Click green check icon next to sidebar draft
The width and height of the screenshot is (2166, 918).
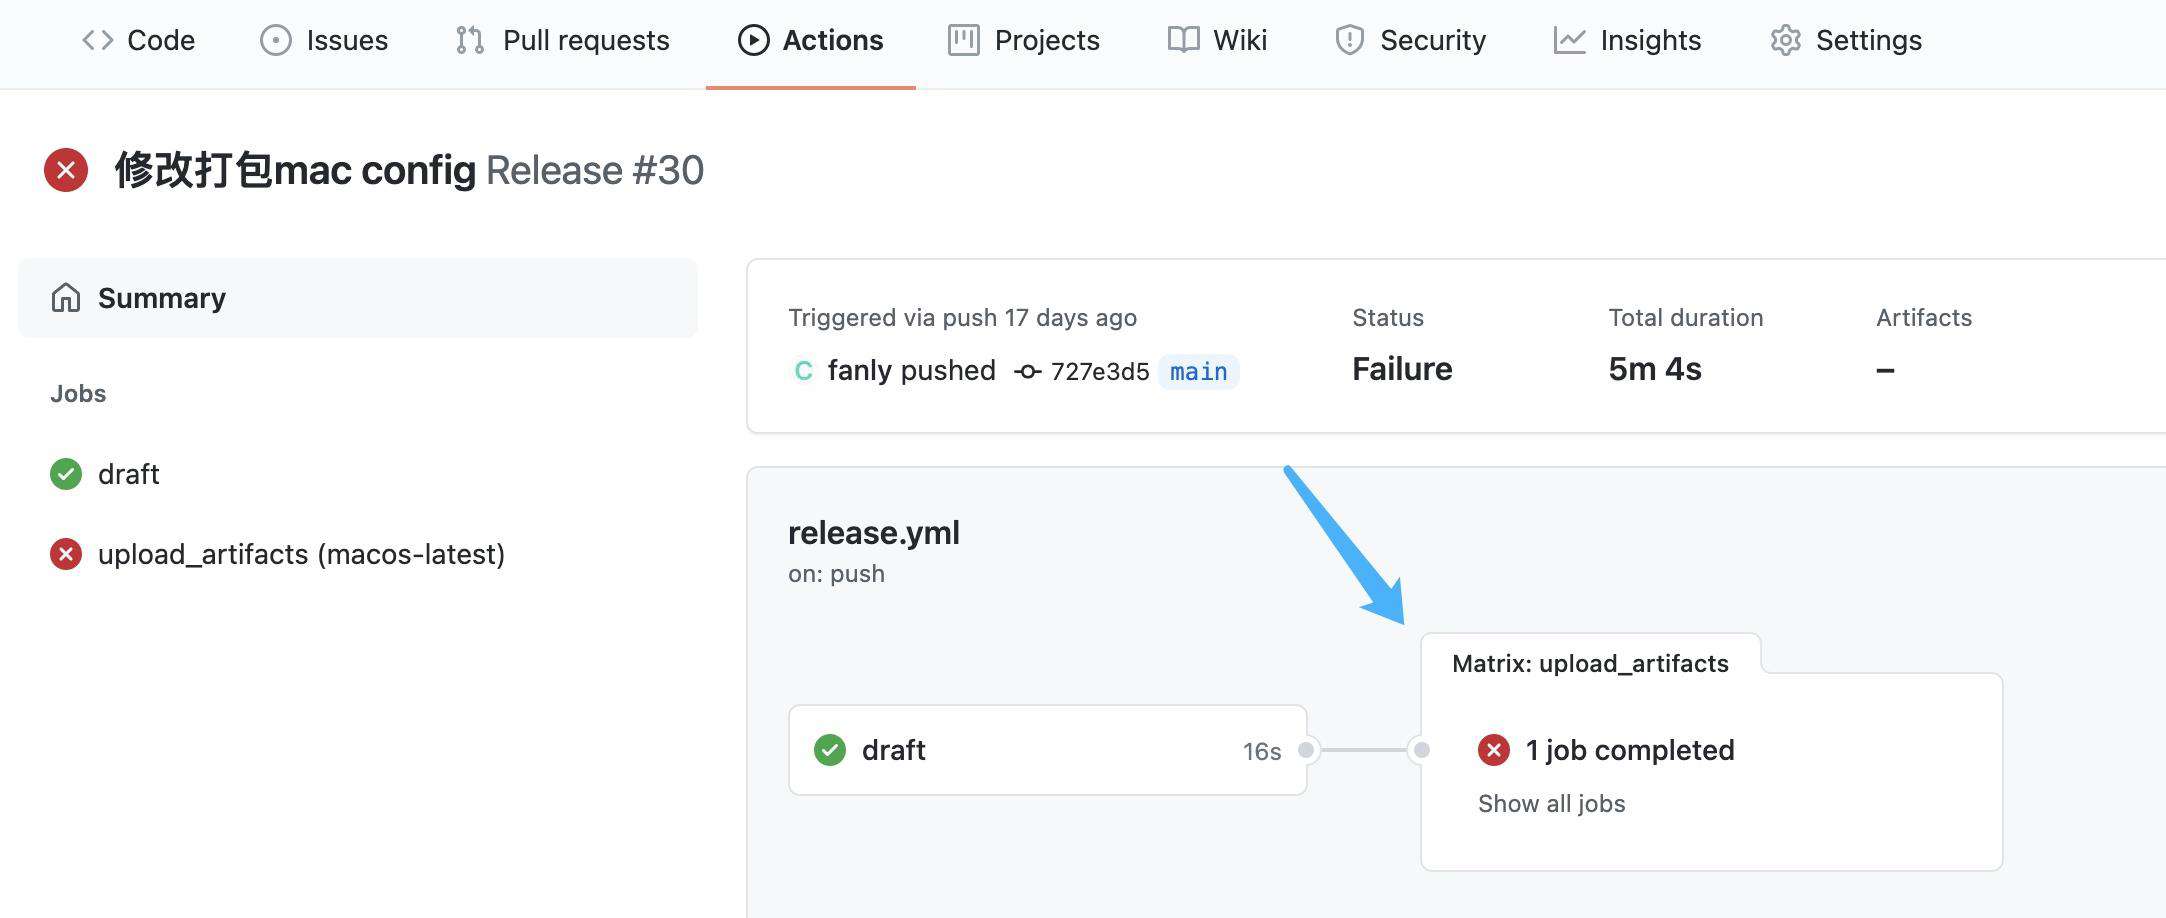coord(66,474)
